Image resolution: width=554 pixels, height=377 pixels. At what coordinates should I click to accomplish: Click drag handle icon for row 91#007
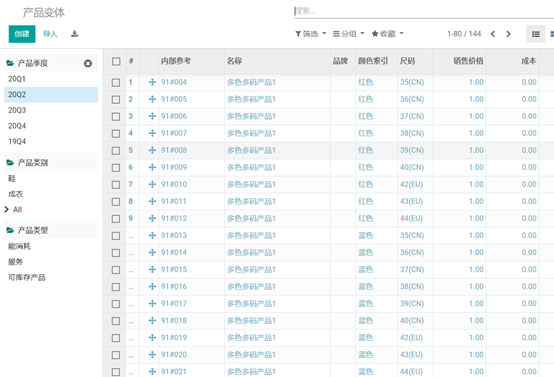152,133
